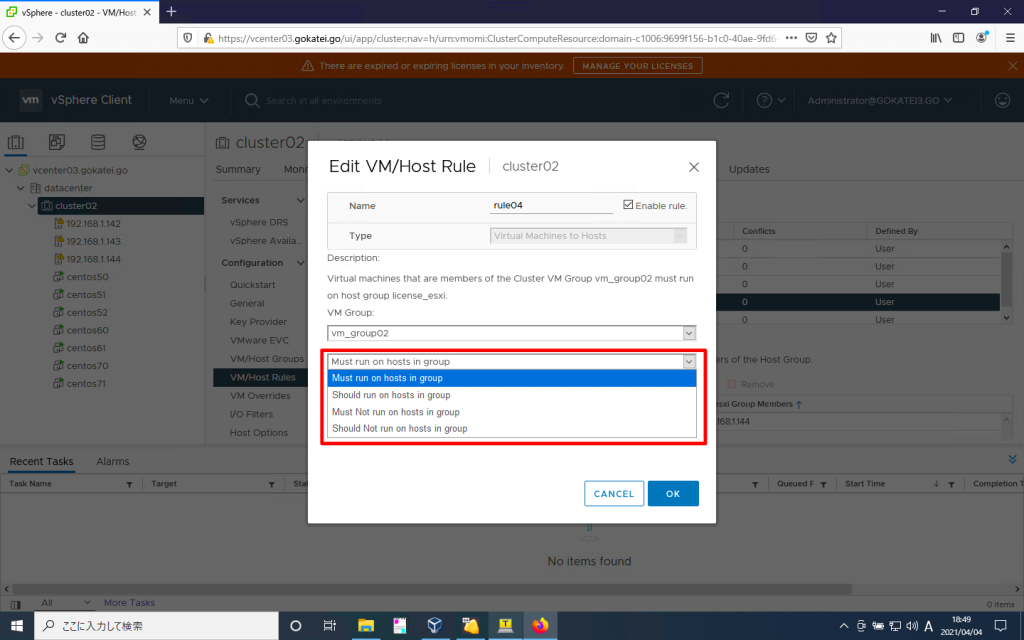Image resolution: width=1024 pixels, height=640 pixels.
Task: Confirm the rule edit with OK
Action: coord(672,493)
